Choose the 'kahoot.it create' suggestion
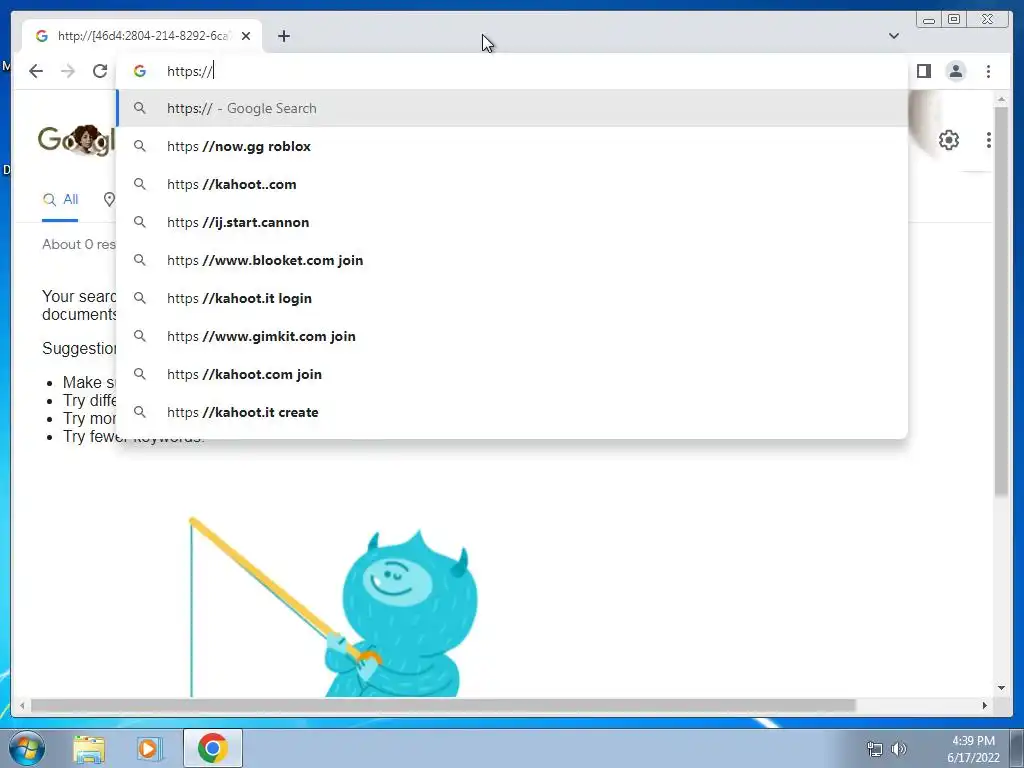 point(512,412)
